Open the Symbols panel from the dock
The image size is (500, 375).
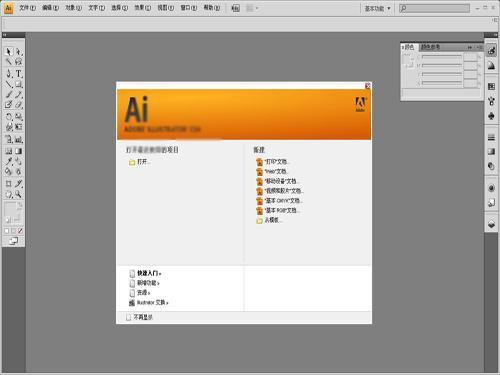click(491, 116)
